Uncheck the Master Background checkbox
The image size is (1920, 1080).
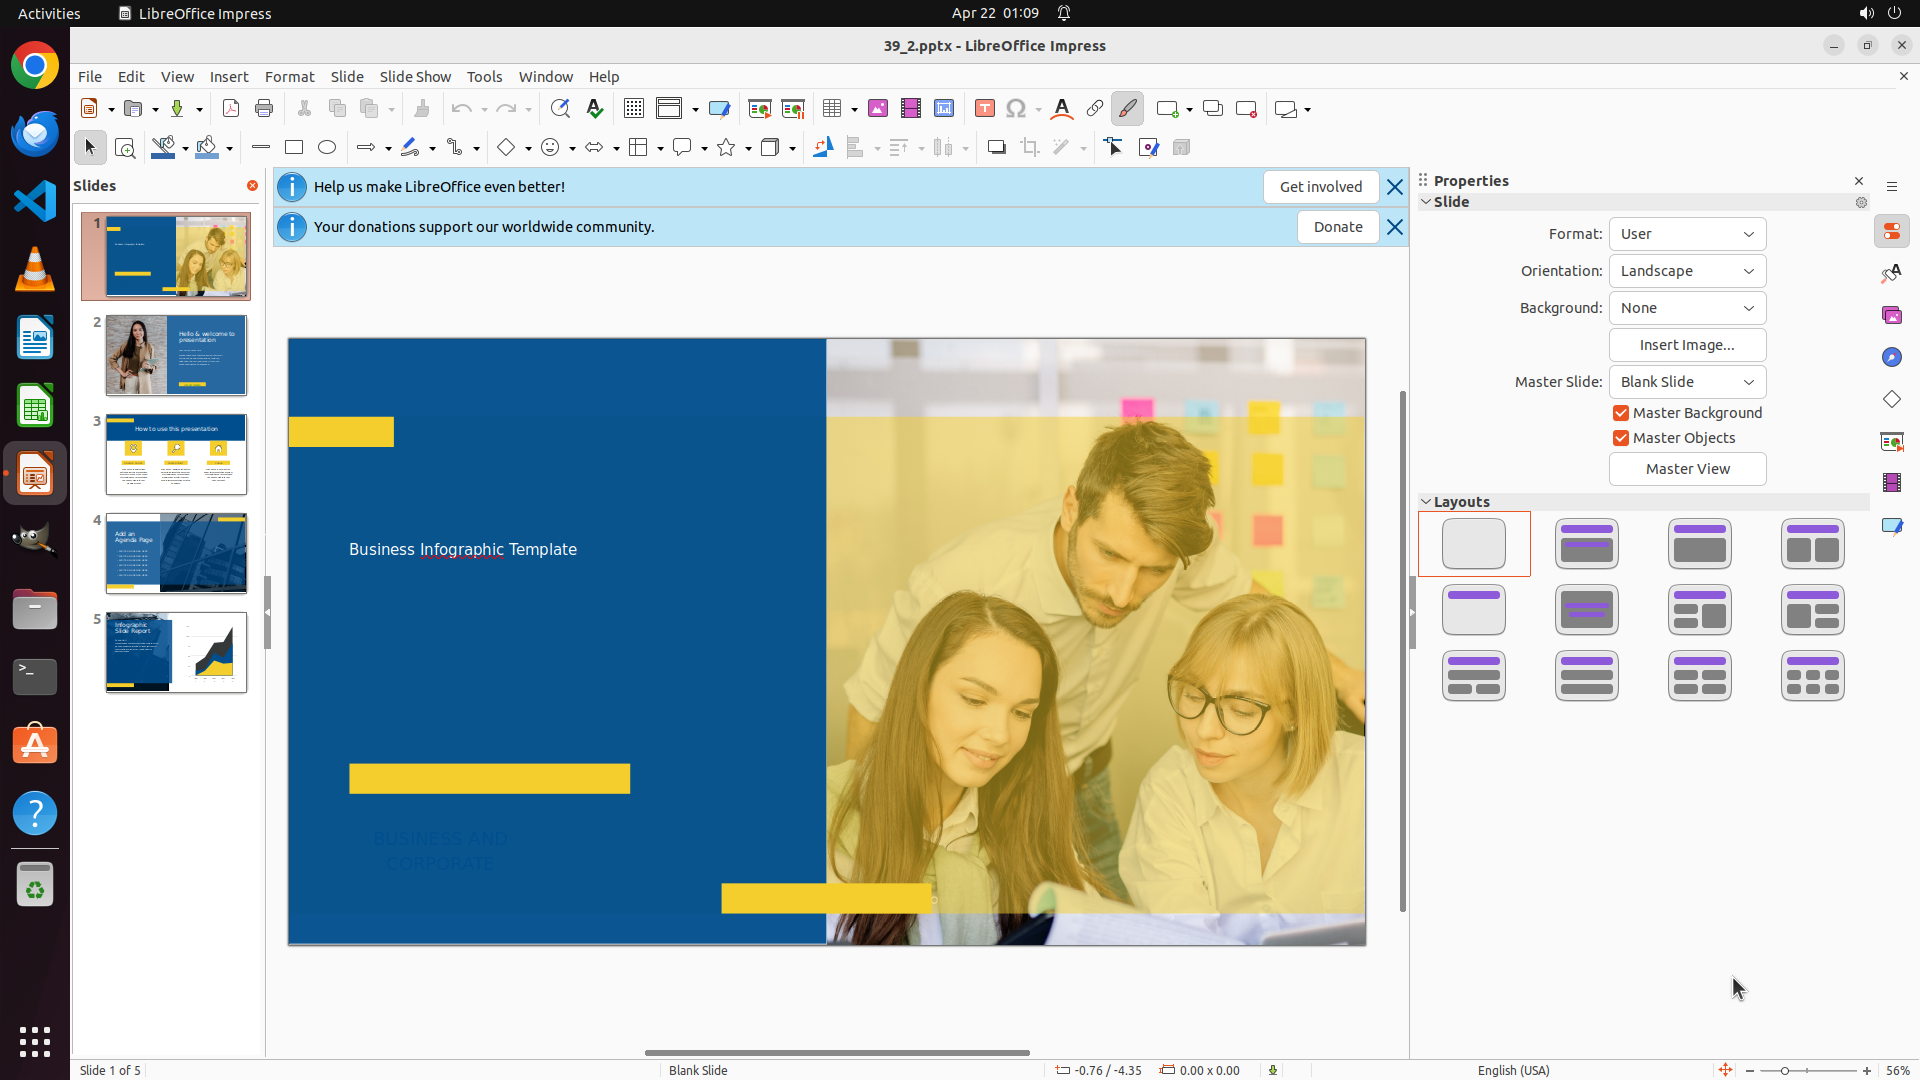(x=1621, y=413)
